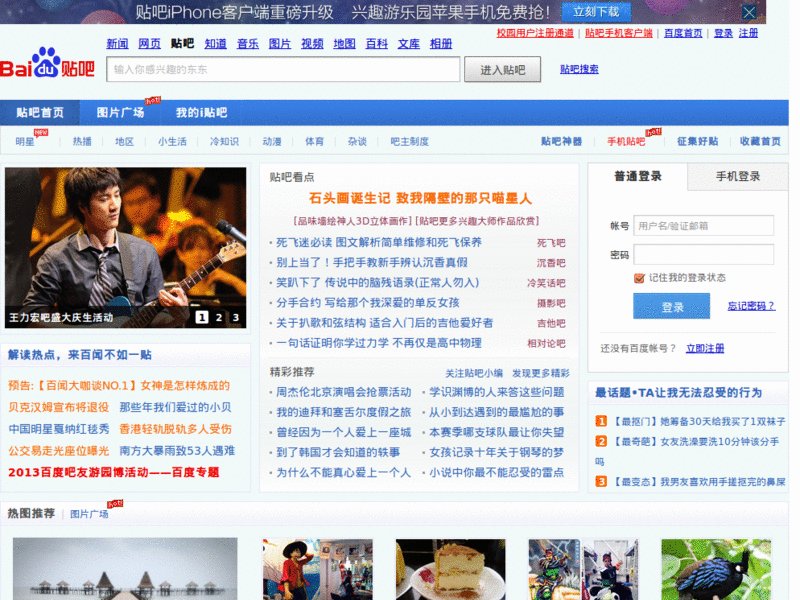
Task: Open 校园用户注册通道 link
Action: (535, 33)
